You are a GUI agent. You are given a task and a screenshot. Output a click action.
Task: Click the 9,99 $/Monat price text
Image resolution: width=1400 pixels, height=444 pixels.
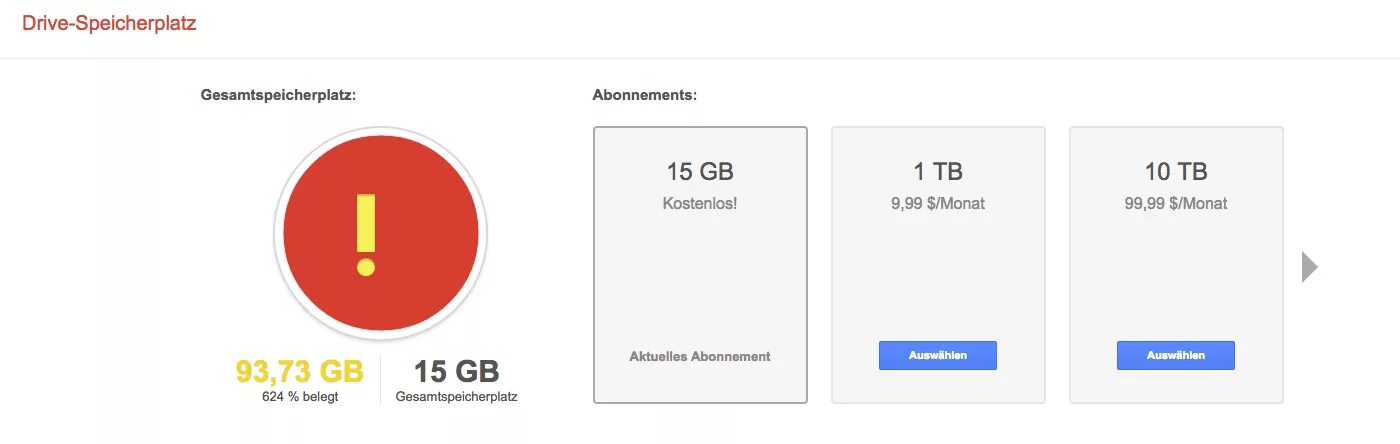click(x=938, y=203)
